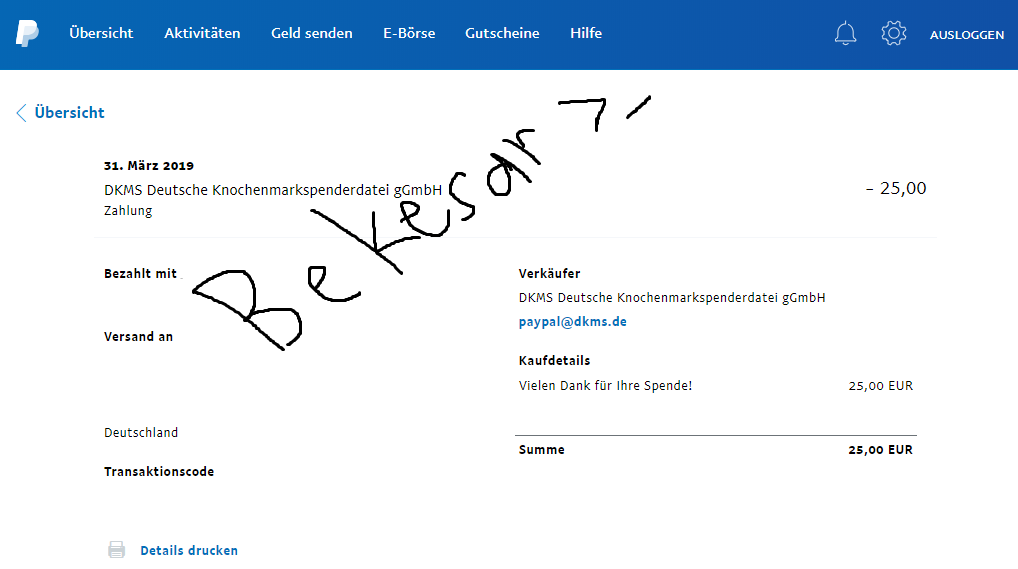Click the back chevron next to Übersicht
1018x569 pixels.
(21, 112)
